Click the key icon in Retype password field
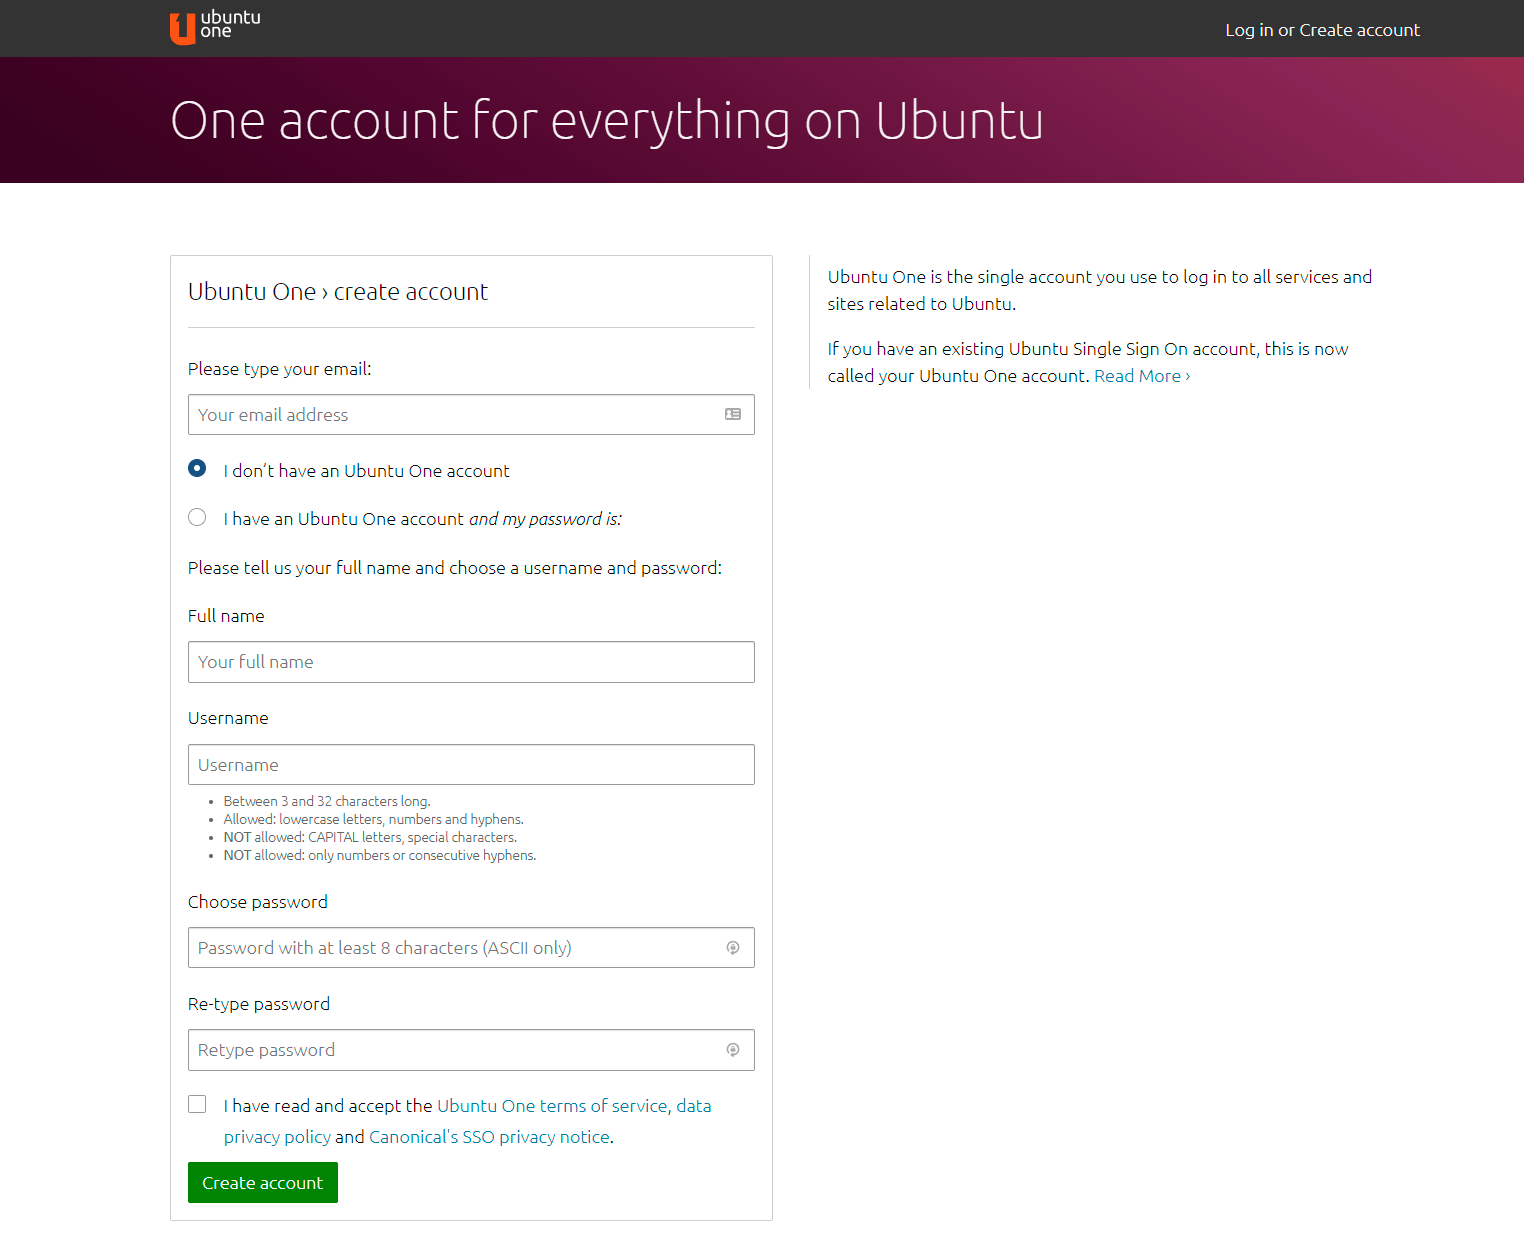Screen dimensions: 1524x1253 tap(733, 1050)
